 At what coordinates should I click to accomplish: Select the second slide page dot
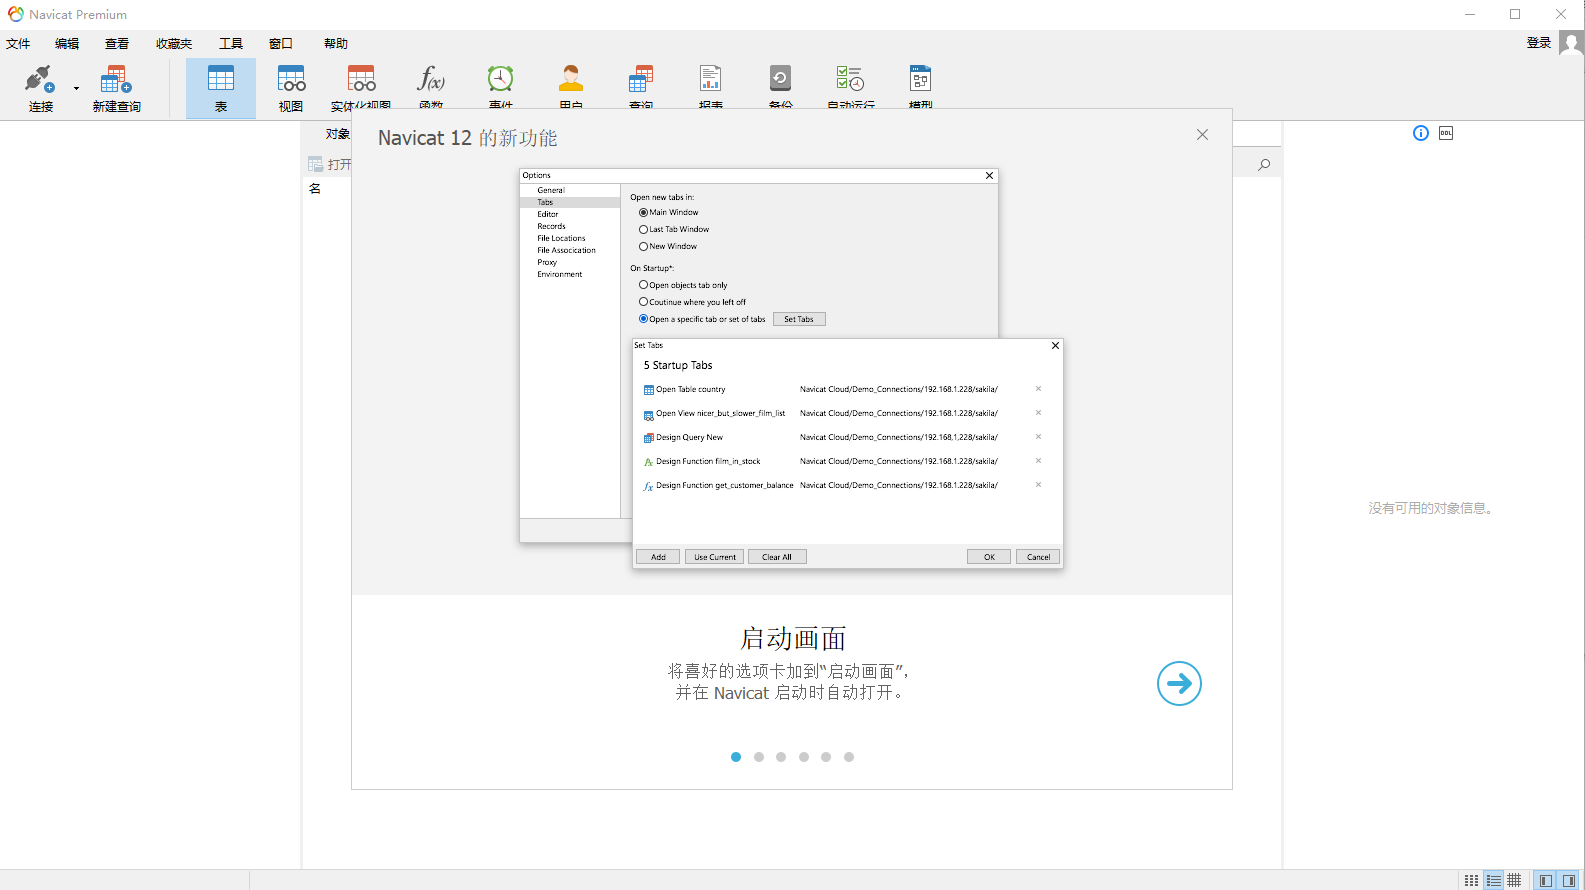point(759,757)
